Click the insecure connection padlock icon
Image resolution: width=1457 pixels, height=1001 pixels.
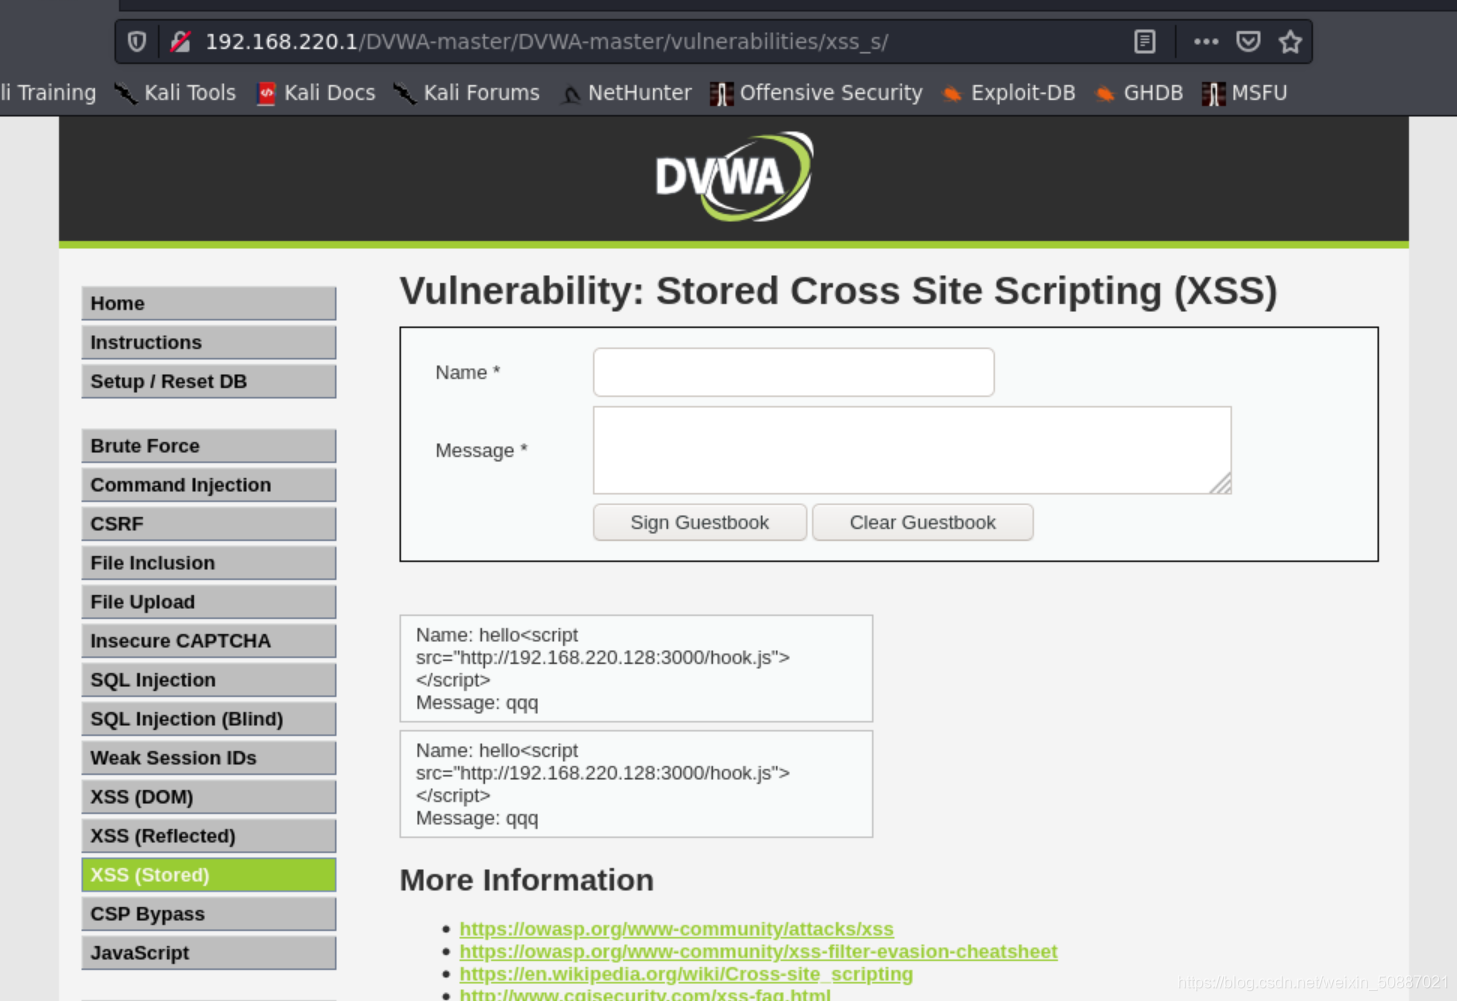click(x=181, y=42)
